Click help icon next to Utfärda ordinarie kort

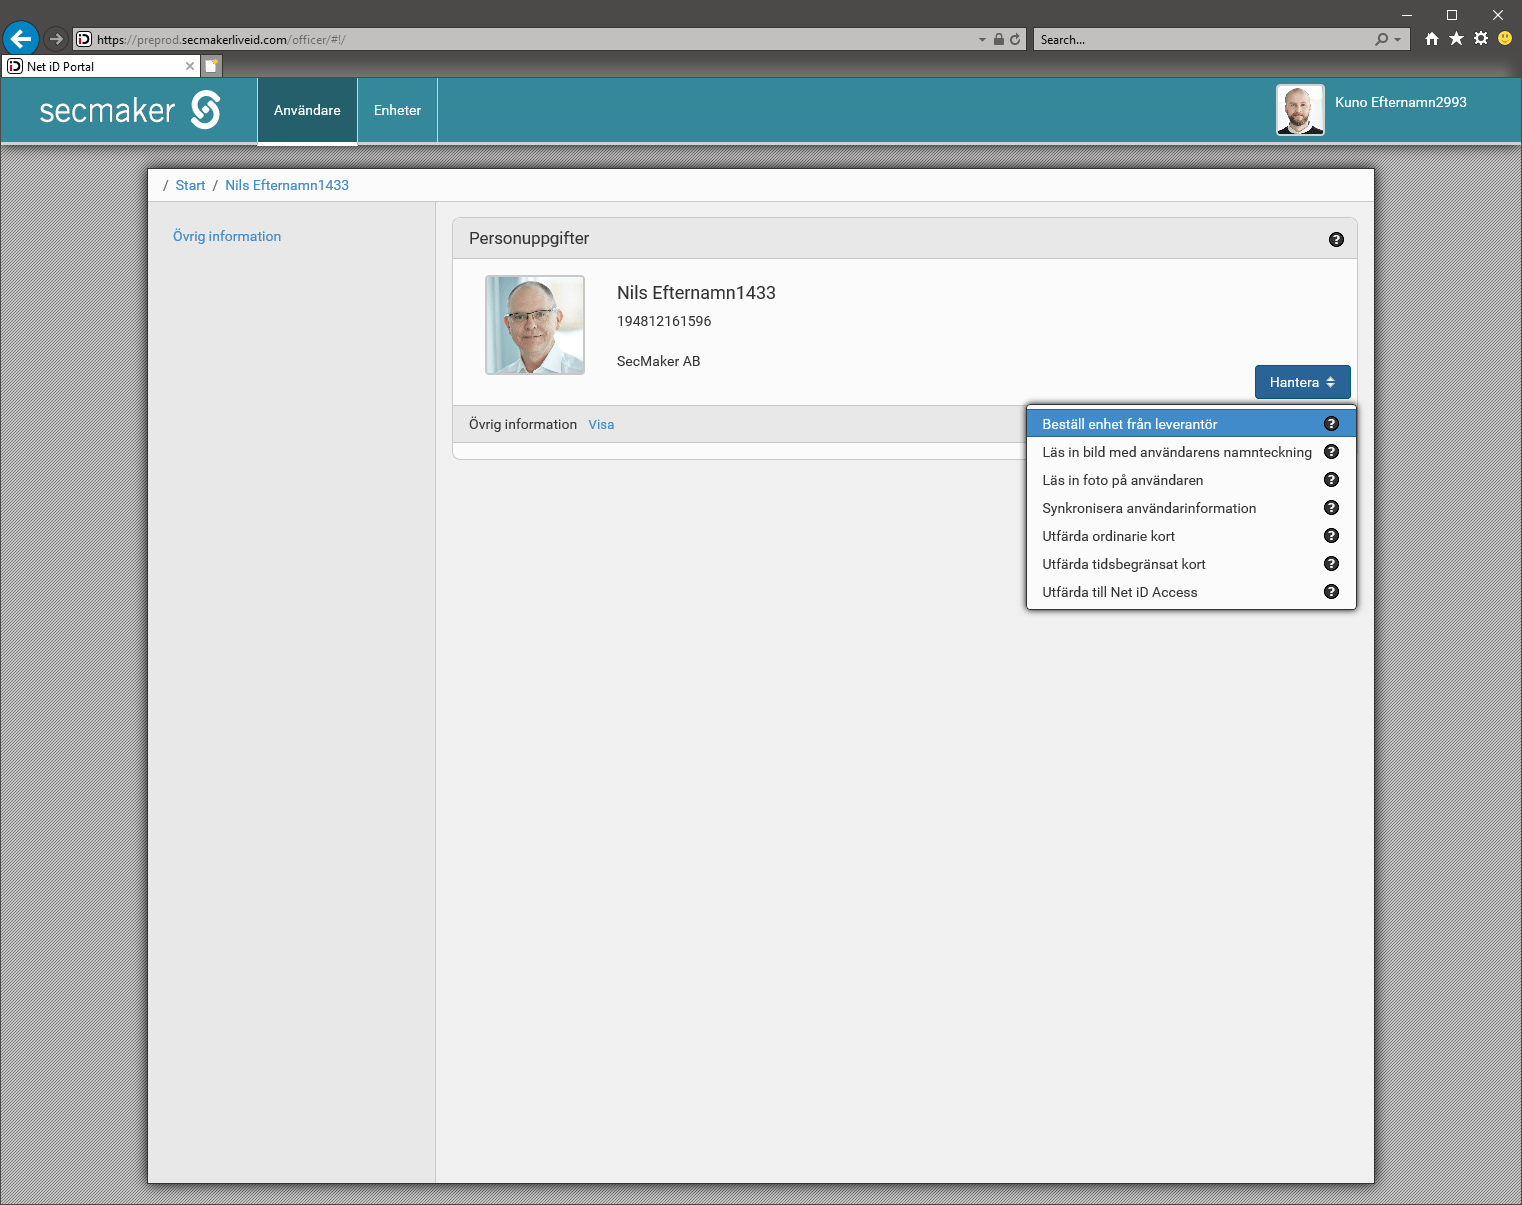tap(1331, 536)
